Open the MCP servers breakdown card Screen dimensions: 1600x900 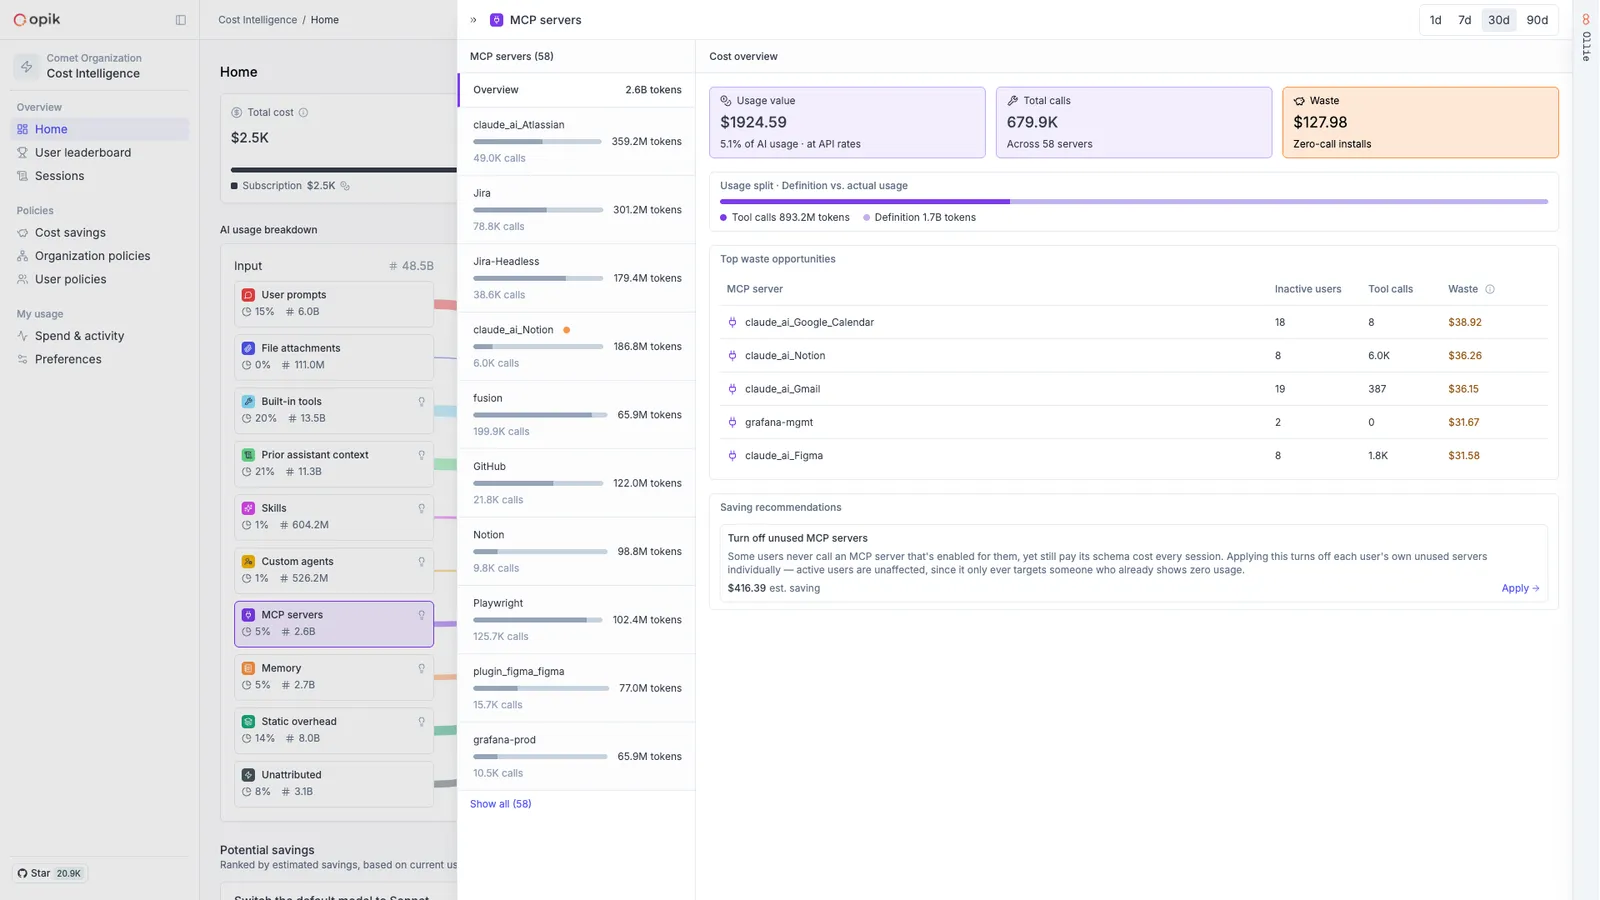tap(334, 624)
